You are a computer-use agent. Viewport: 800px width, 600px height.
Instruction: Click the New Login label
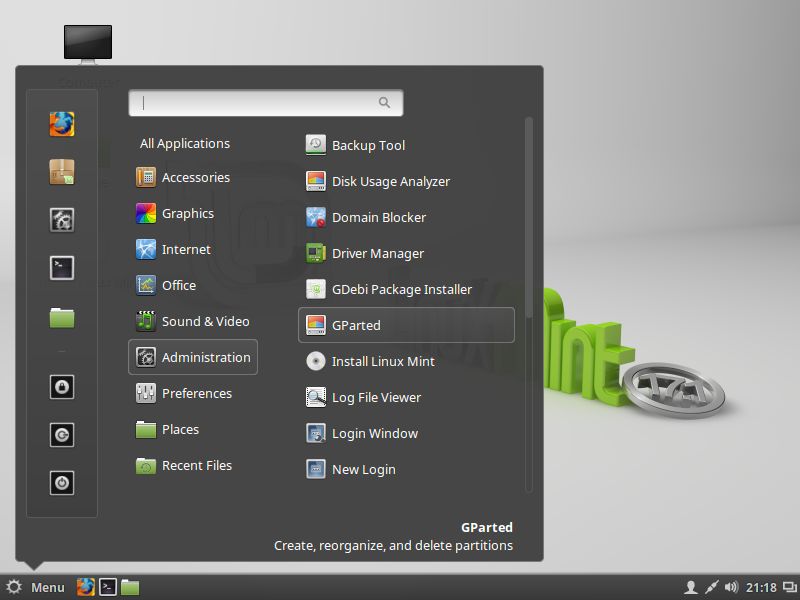pos(364,470)
